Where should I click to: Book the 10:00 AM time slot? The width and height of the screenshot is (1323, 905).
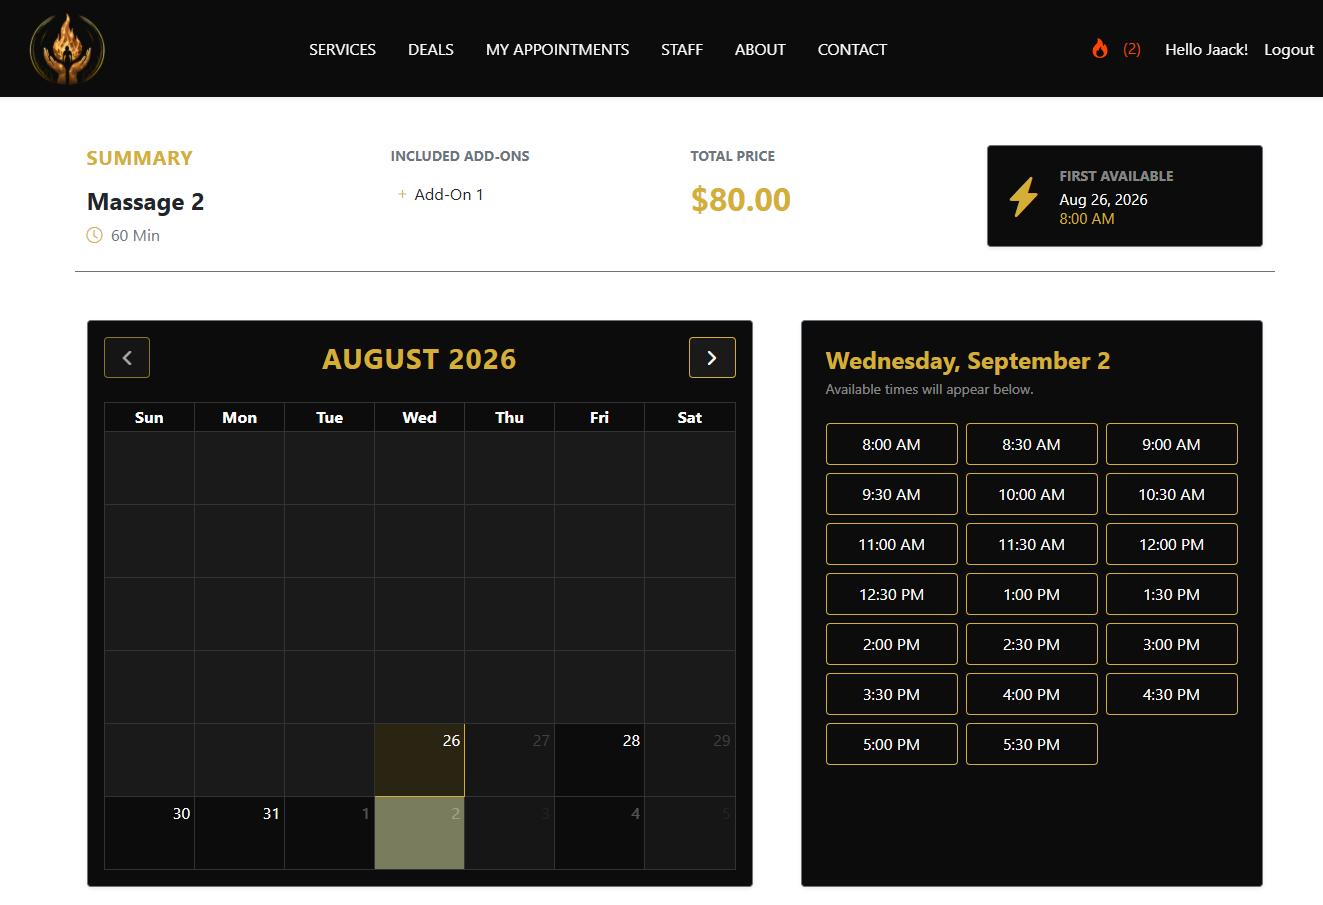(x=1032, y=494)
